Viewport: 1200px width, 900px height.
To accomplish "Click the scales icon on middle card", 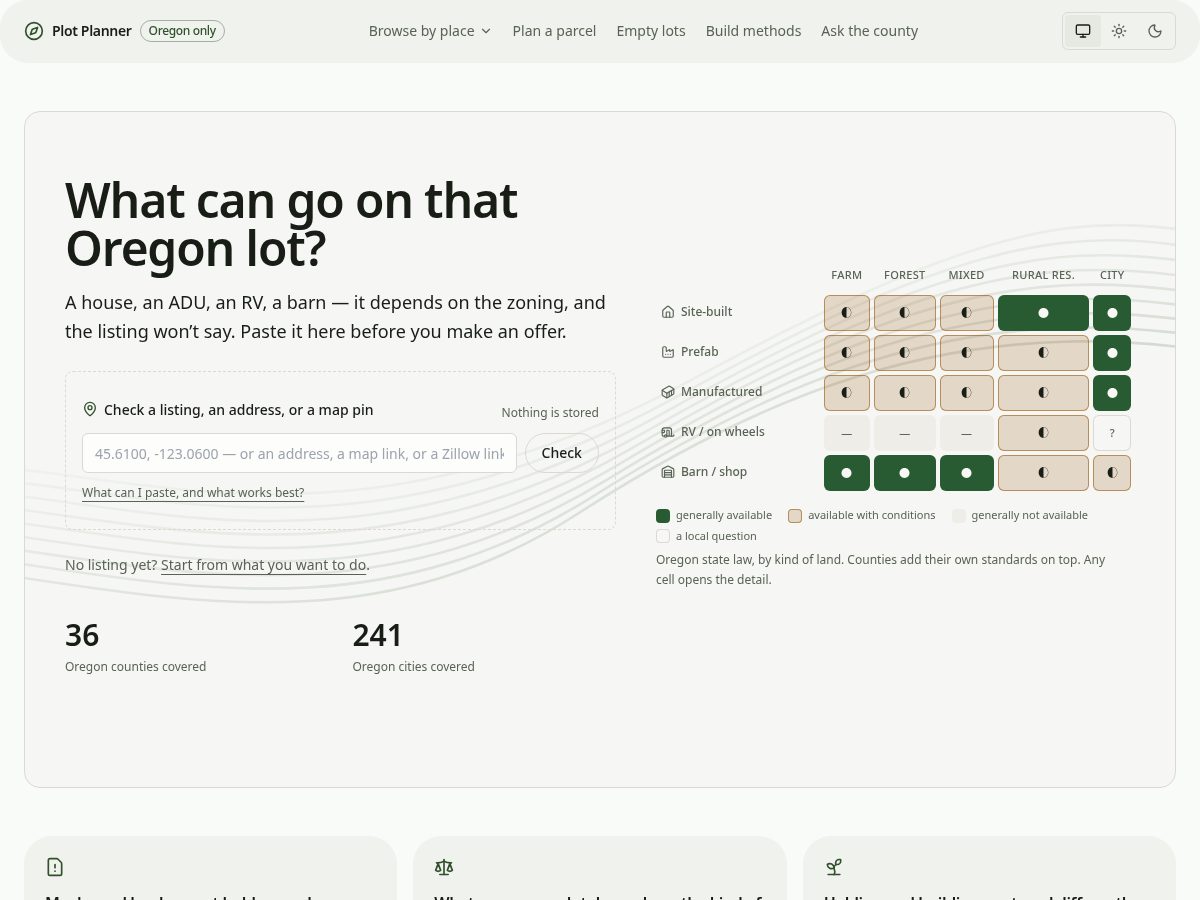I will 444,867.
